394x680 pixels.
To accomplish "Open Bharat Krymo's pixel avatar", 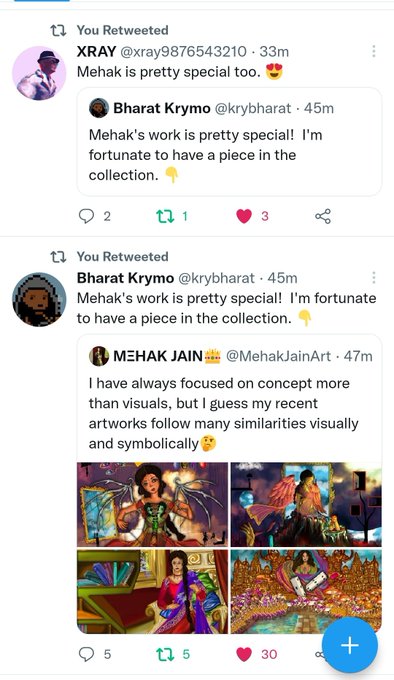I will coord(39,300).
